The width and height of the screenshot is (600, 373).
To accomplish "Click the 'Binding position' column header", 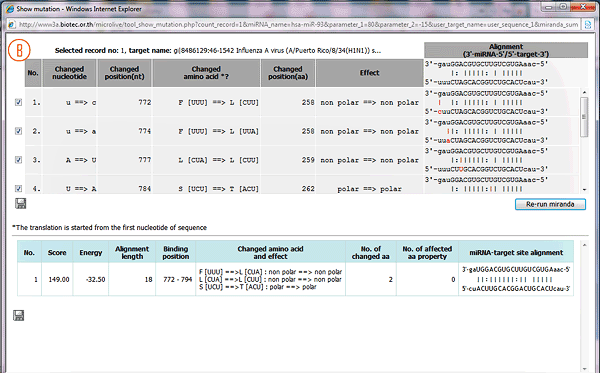I will coord(176,252).
